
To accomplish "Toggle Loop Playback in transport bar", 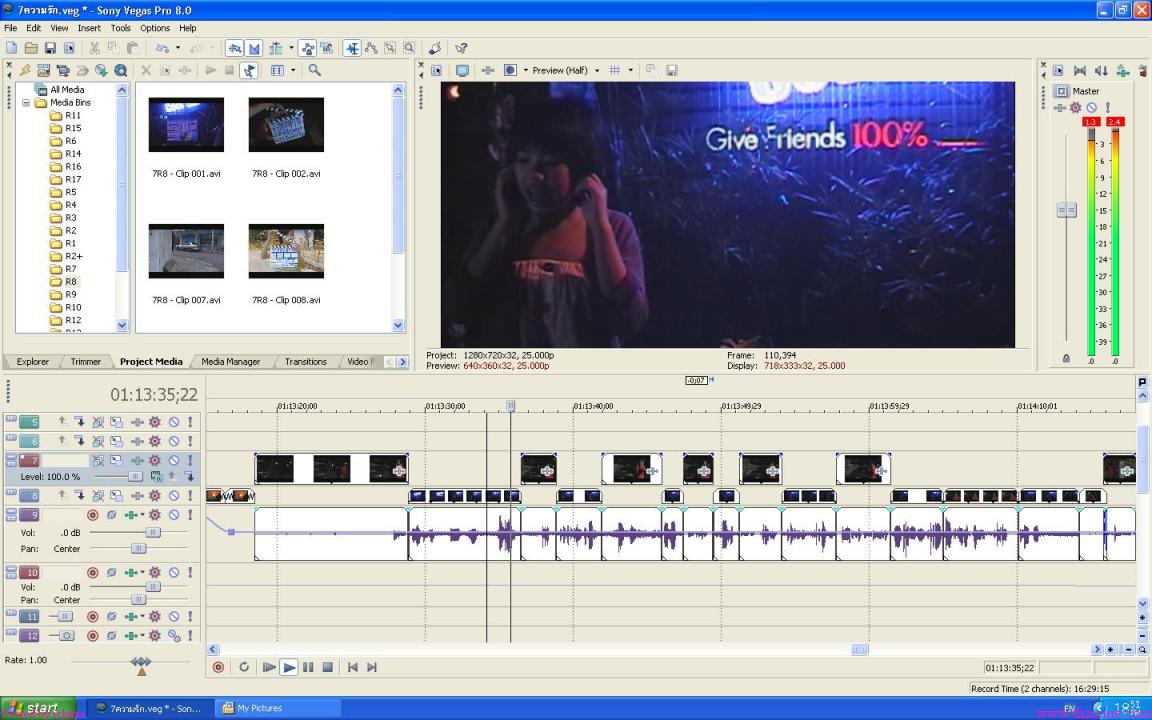I will [244, 667].
